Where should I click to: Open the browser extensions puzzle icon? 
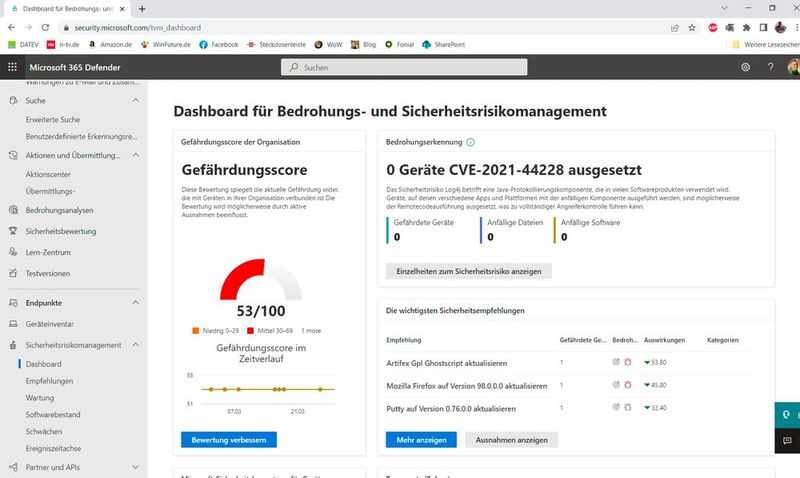(x=746, y=28)
